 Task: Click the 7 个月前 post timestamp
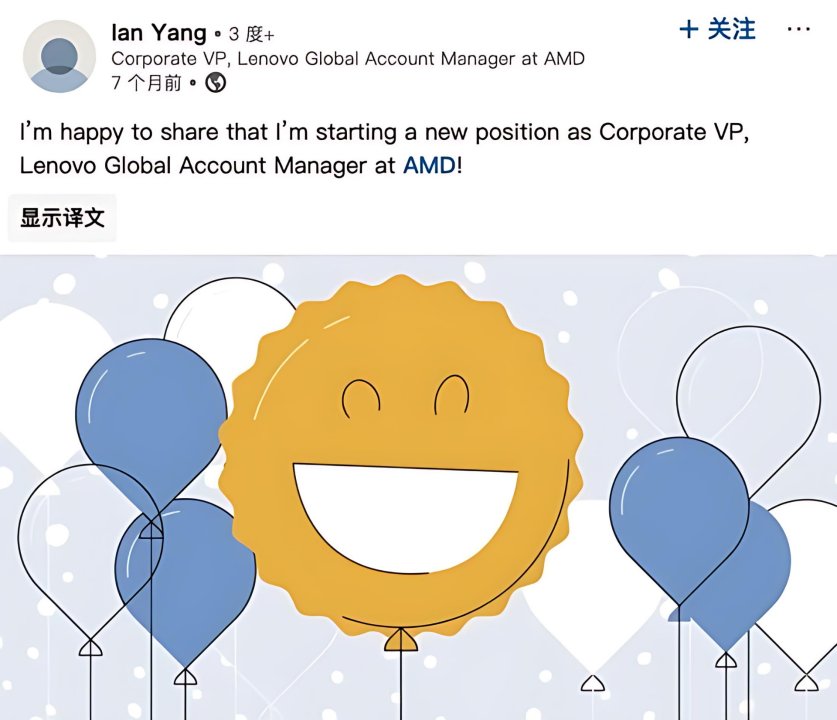pyautogui.click(x=146, y=83)
